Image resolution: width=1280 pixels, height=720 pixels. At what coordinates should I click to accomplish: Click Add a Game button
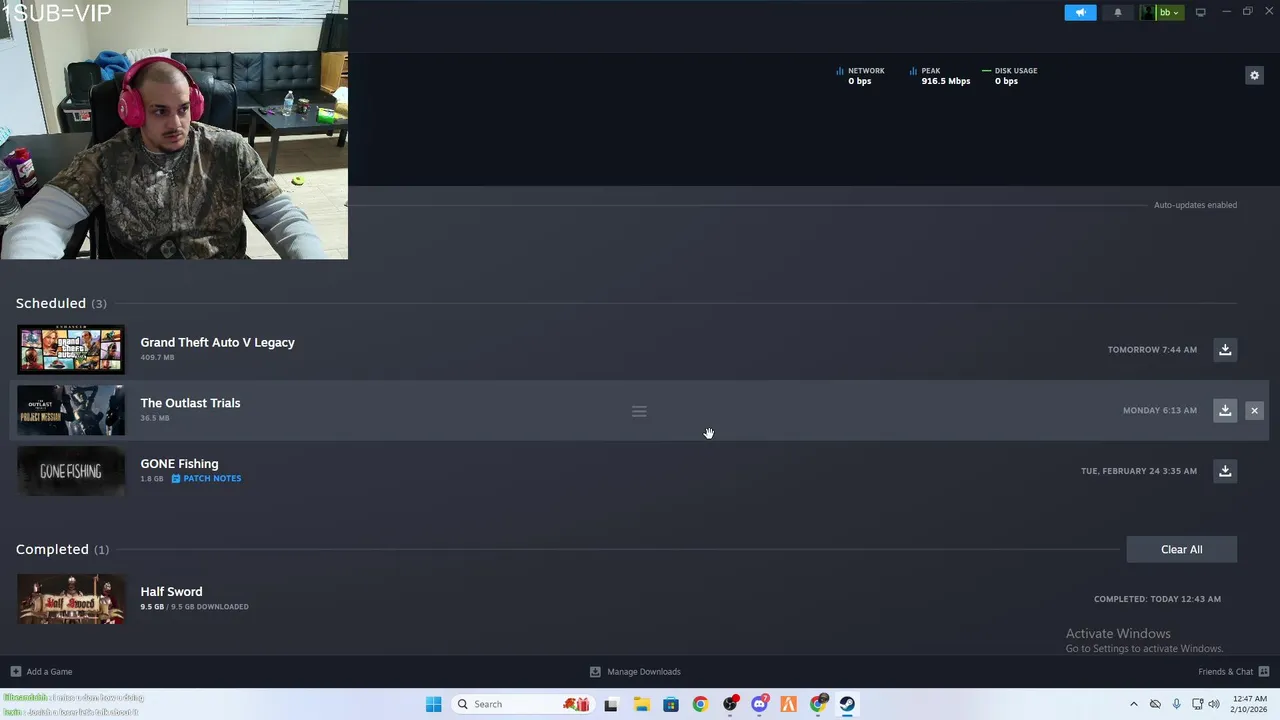[x=41, y=672]
